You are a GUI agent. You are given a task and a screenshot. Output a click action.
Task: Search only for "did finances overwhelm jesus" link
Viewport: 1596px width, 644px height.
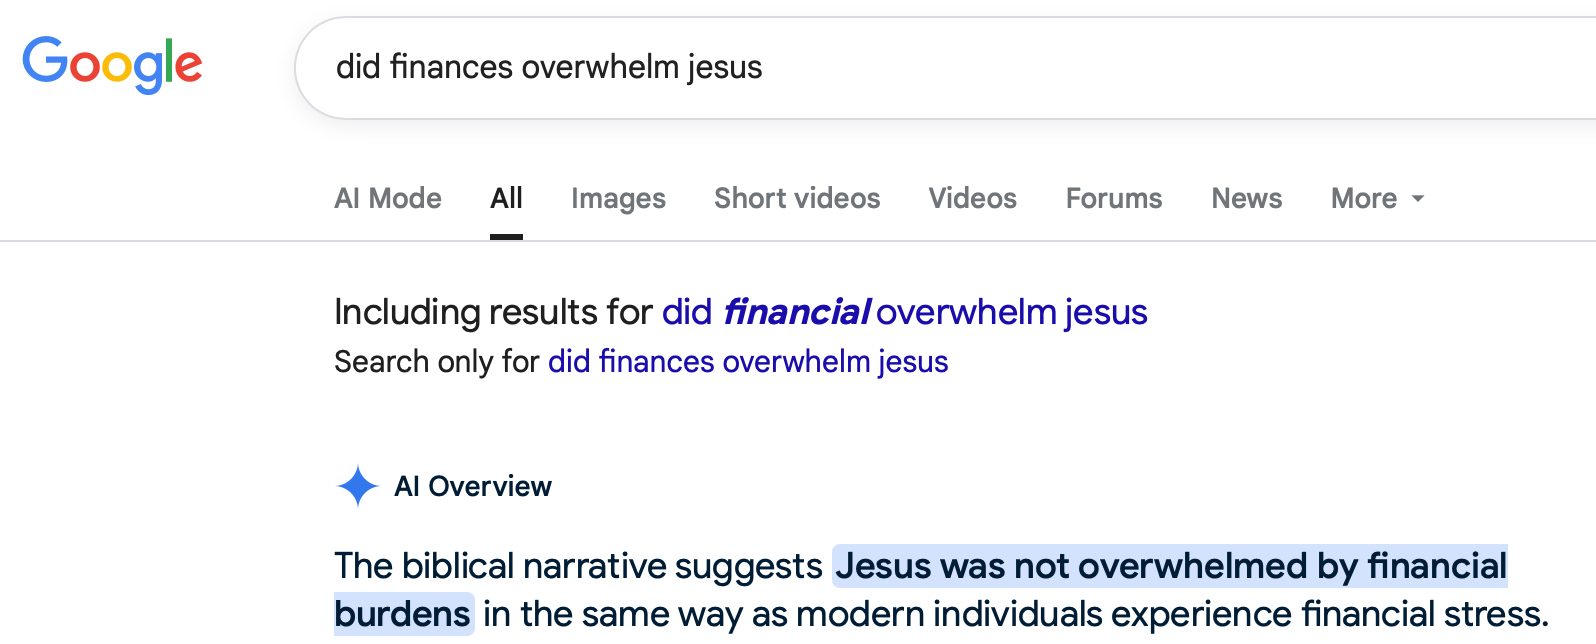[748, 362]
